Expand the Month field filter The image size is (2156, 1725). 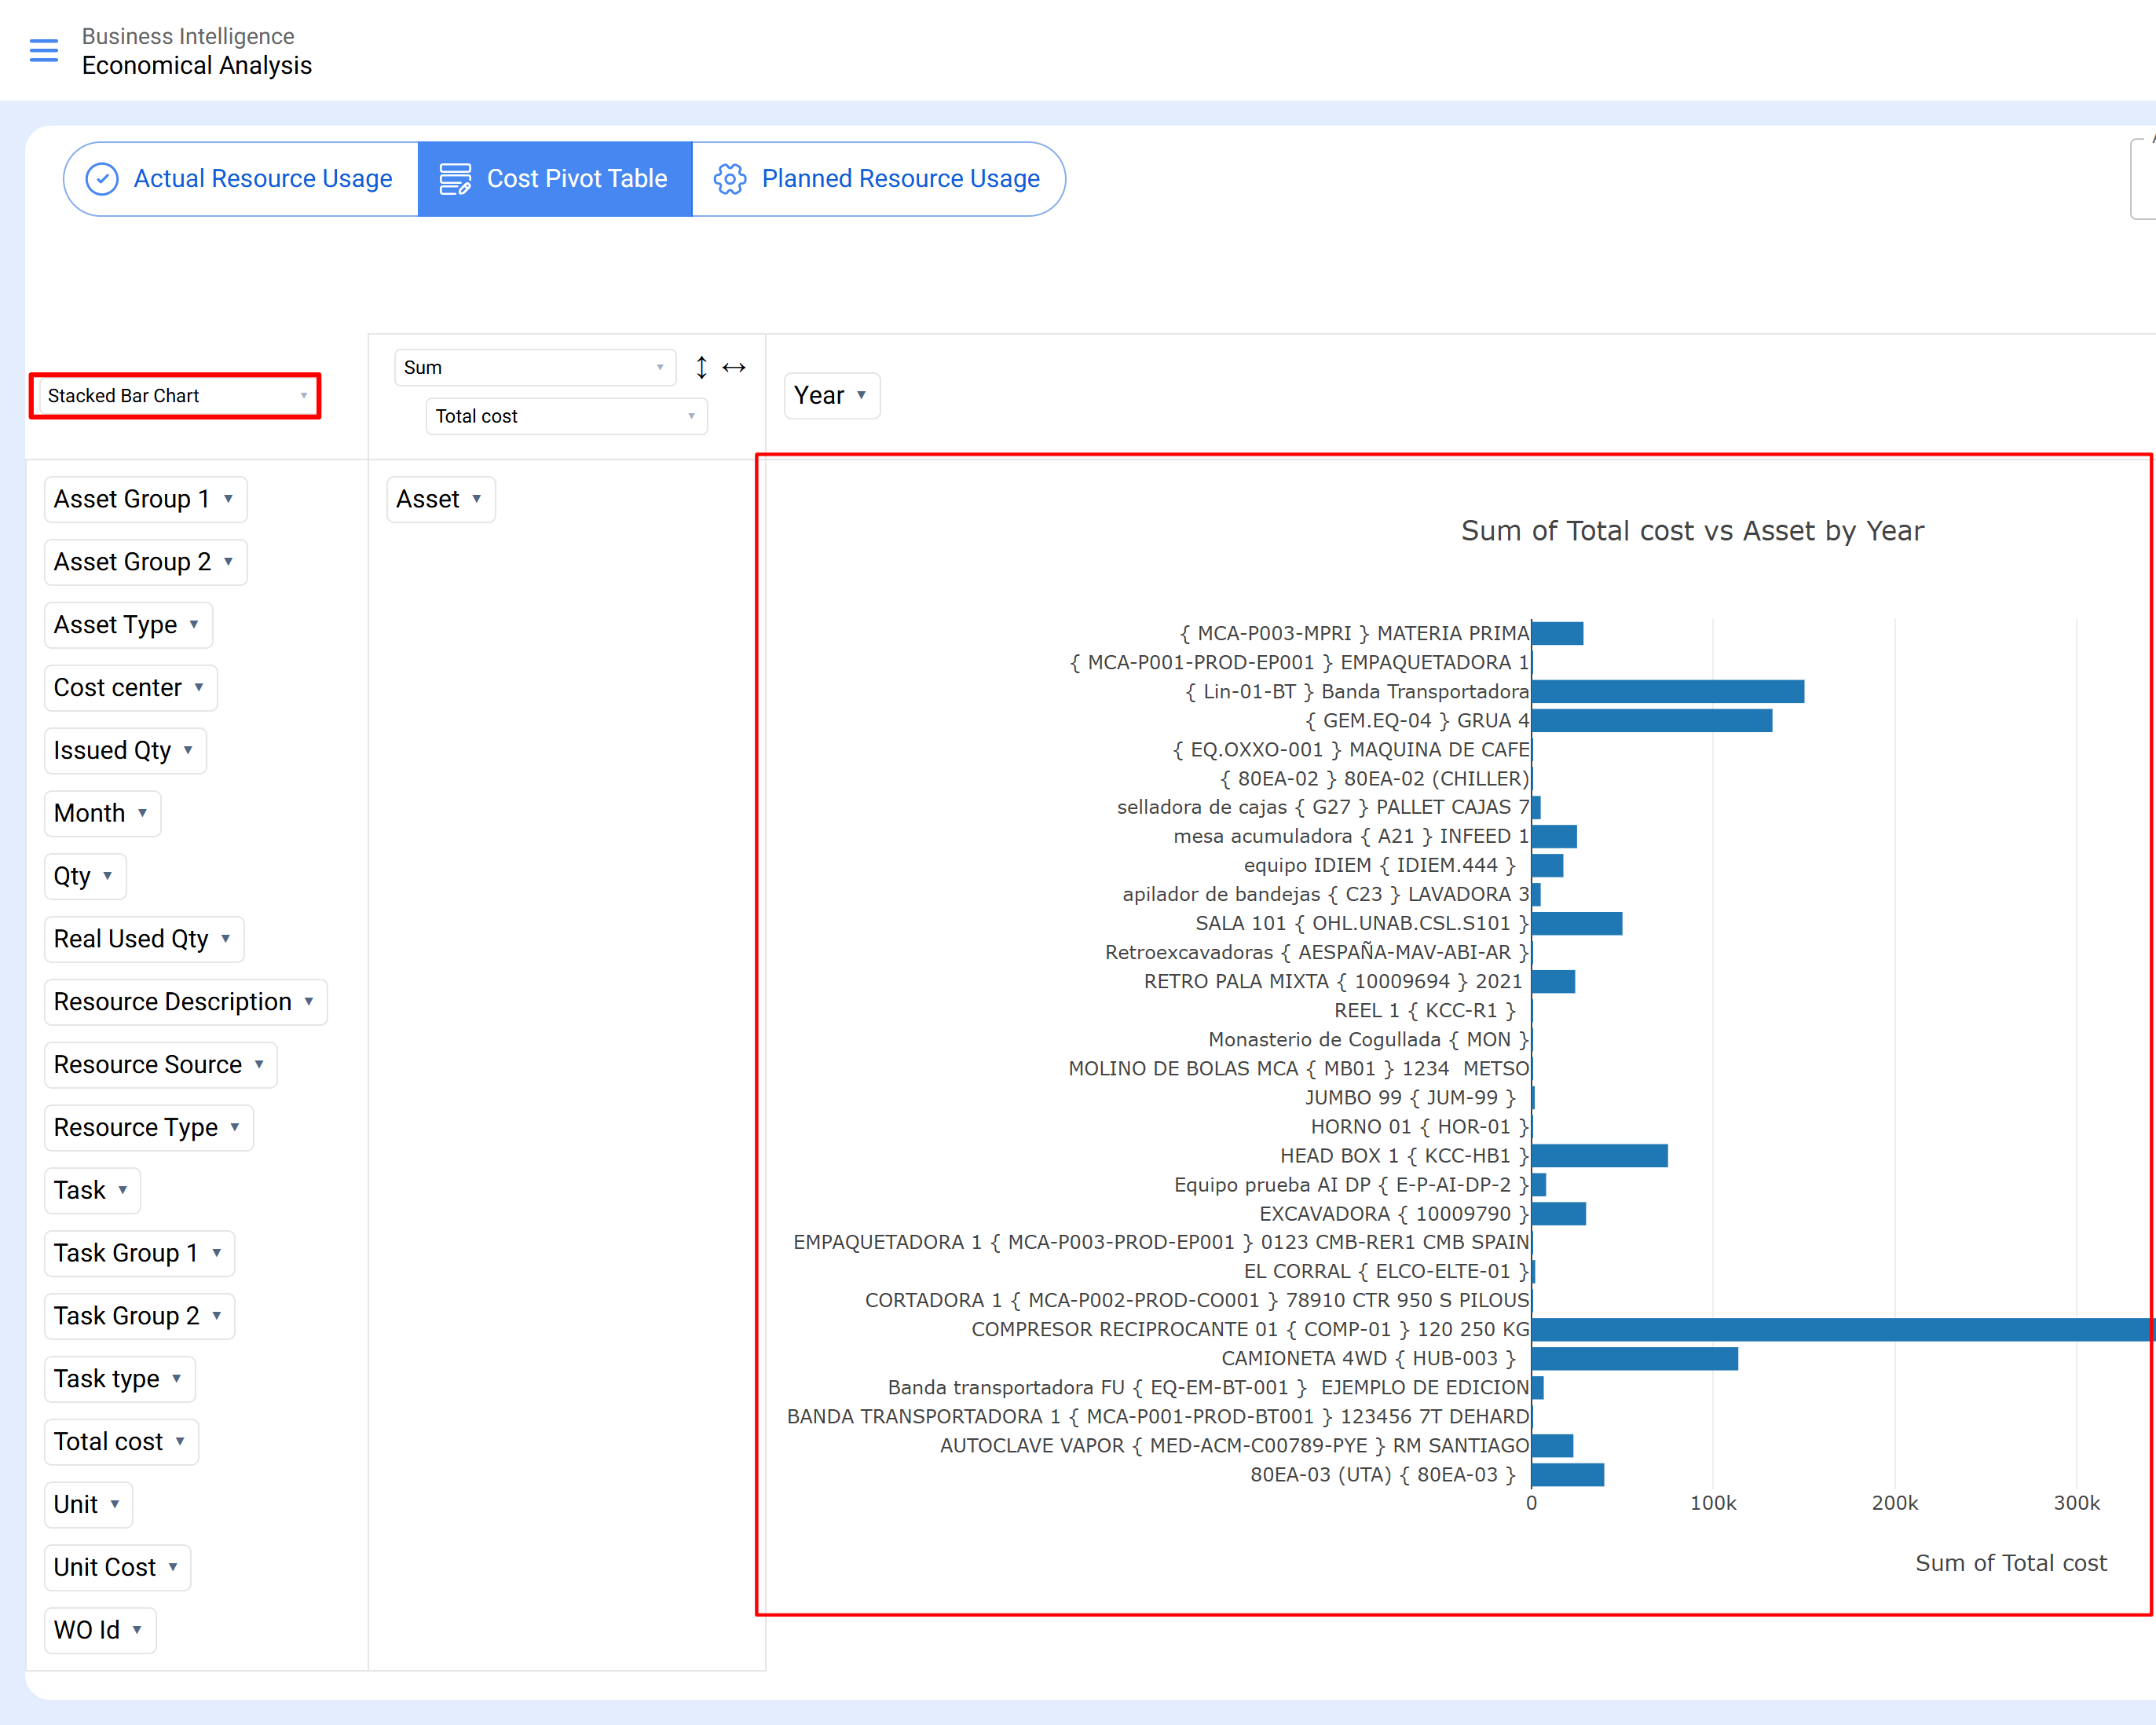coord(143,813)
